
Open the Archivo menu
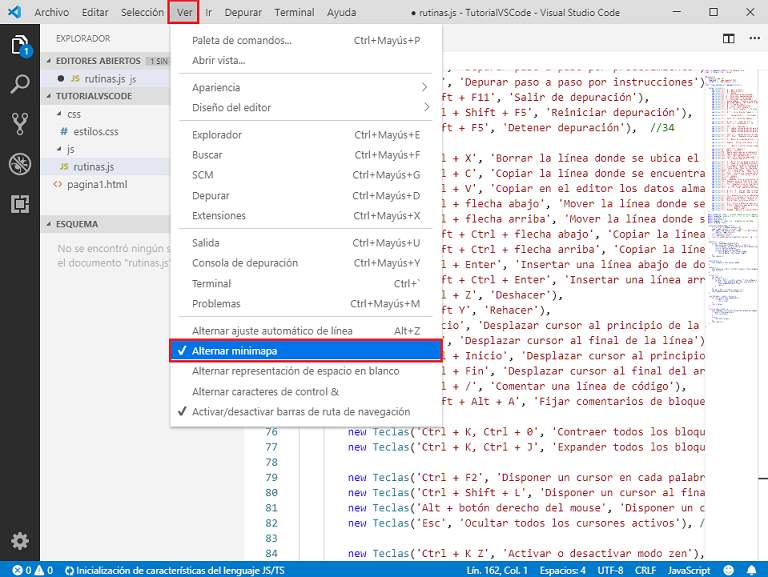point(51,12)
